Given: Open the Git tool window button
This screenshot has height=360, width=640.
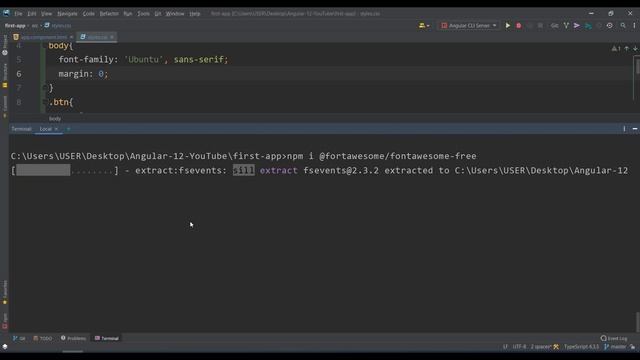Looking at the screenshot, I should [19, 338].
